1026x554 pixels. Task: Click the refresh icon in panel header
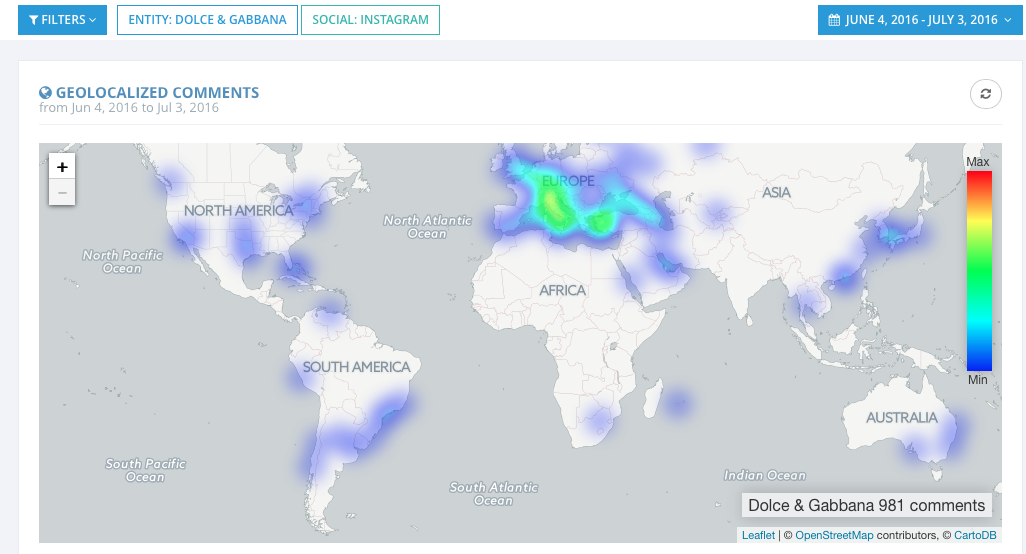(x=985, y=94)
